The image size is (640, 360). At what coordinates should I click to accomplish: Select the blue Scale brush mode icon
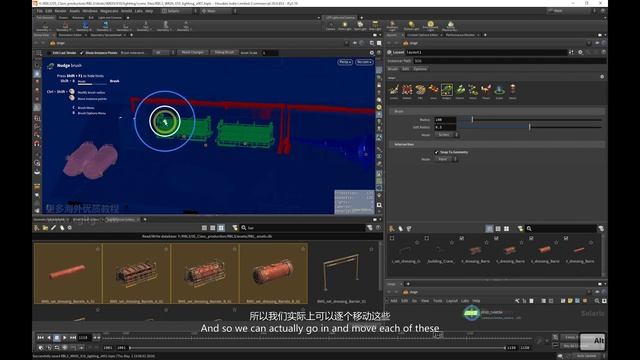coord(499,90)
